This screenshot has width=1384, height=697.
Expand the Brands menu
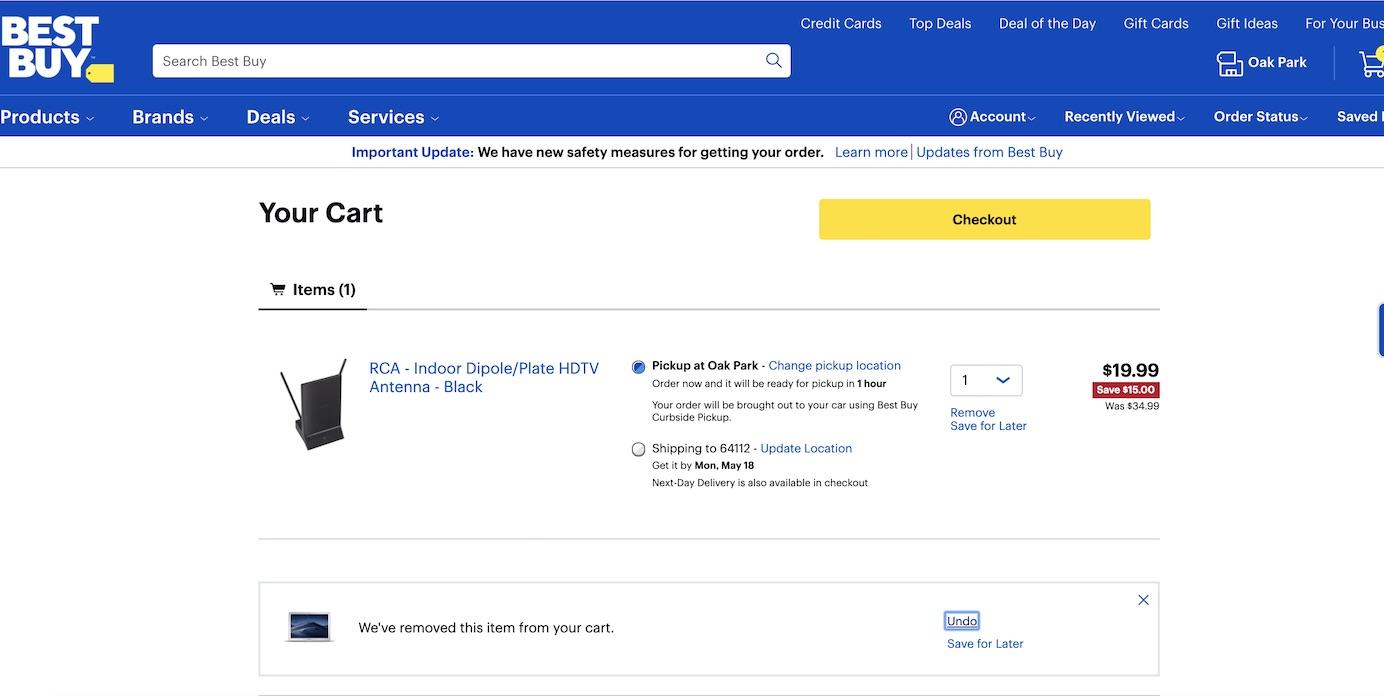[x=170, y=117]
